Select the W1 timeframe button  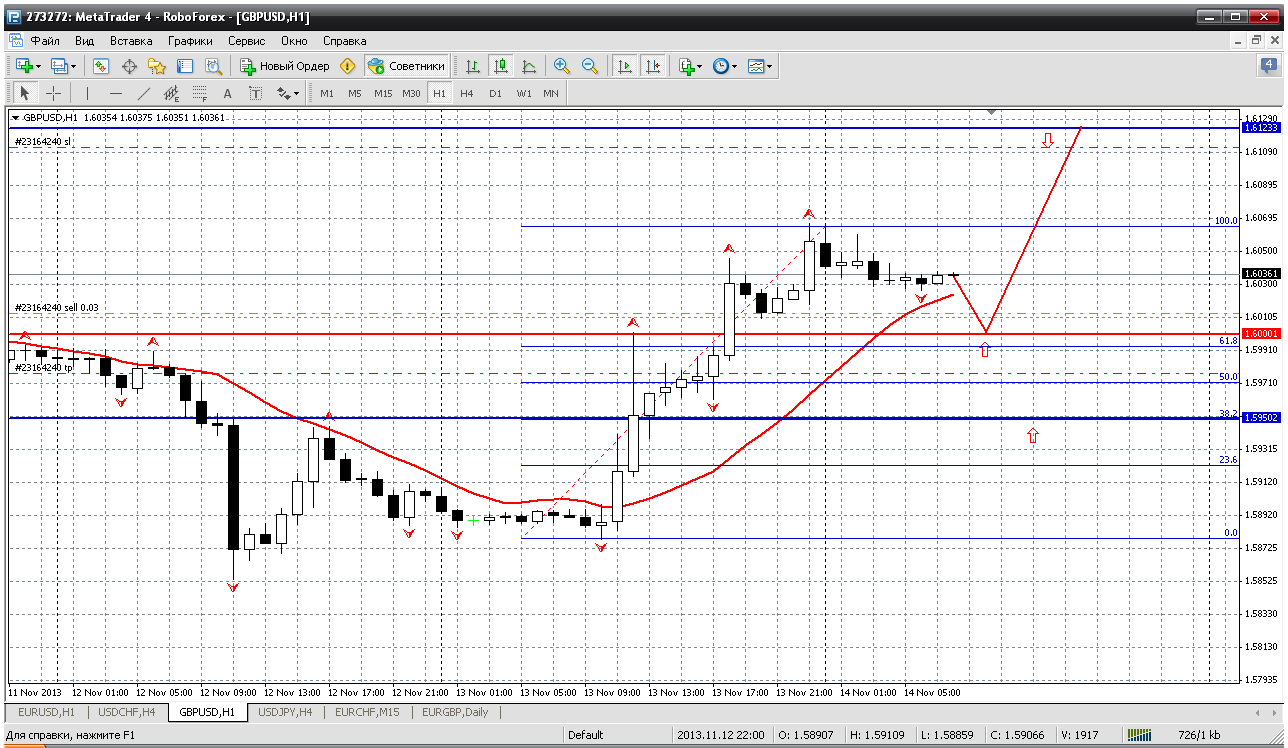click(524, 93)
